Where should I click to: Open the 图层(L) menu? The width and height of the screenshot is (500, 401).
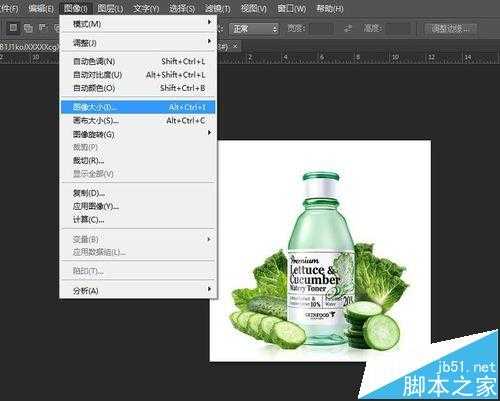click(110, 8)
